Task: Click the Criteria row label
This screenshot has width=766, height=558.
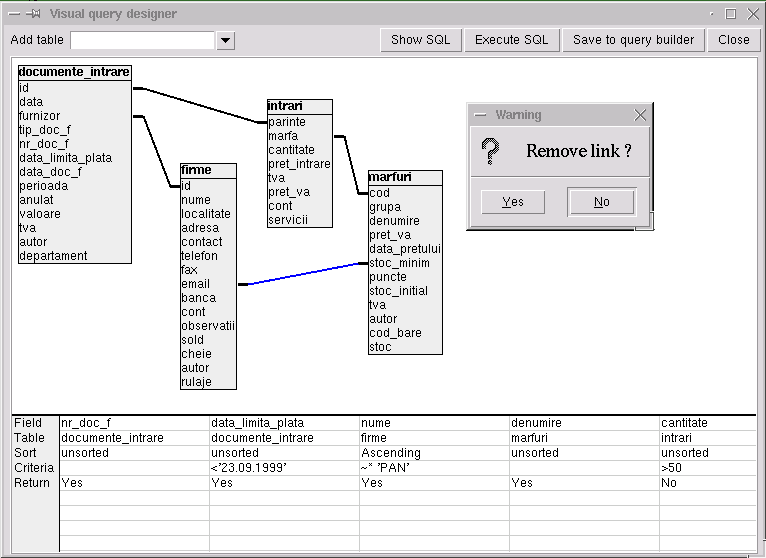Action: tap(34, 468)
